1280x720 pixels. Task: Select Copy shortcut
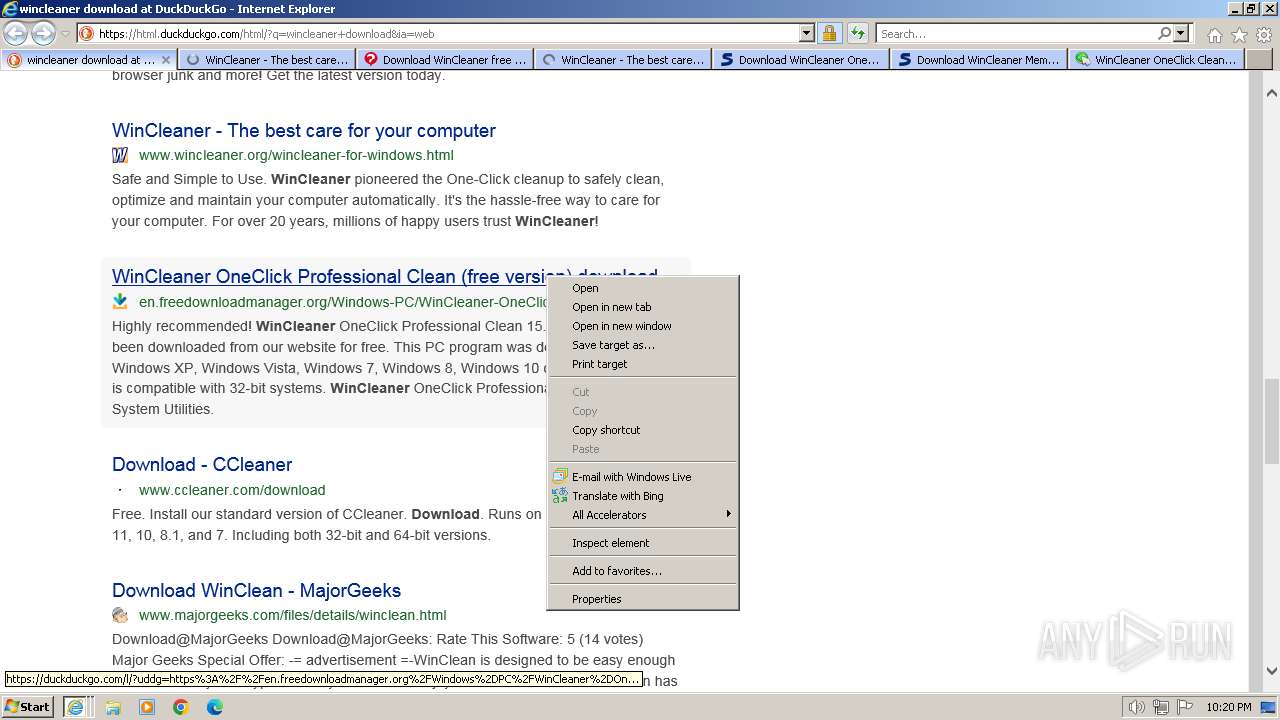[642, 430]
